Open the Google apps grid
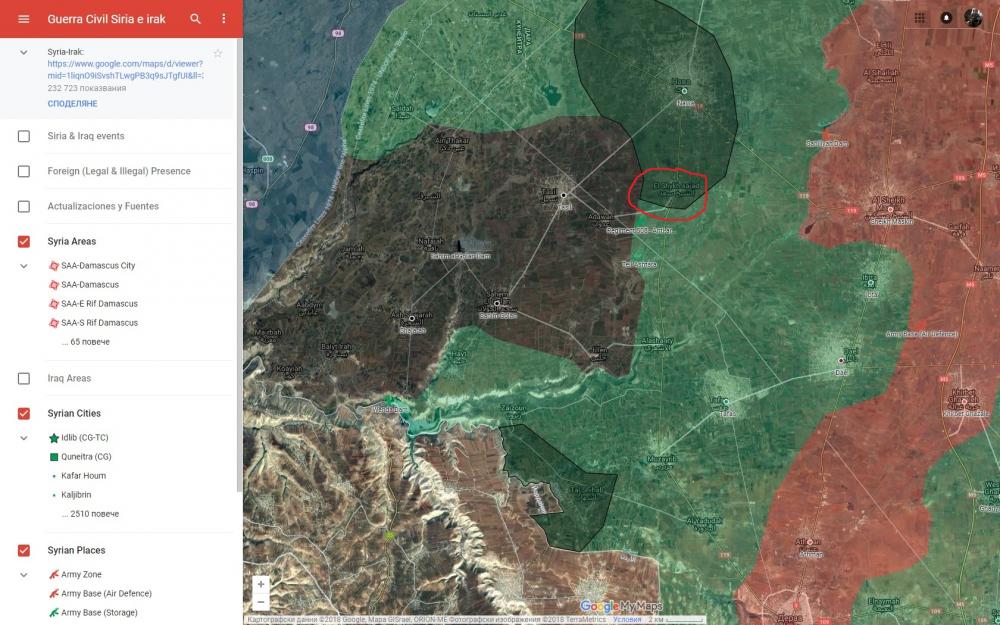1000x625 pixels. tap(919, 18)
